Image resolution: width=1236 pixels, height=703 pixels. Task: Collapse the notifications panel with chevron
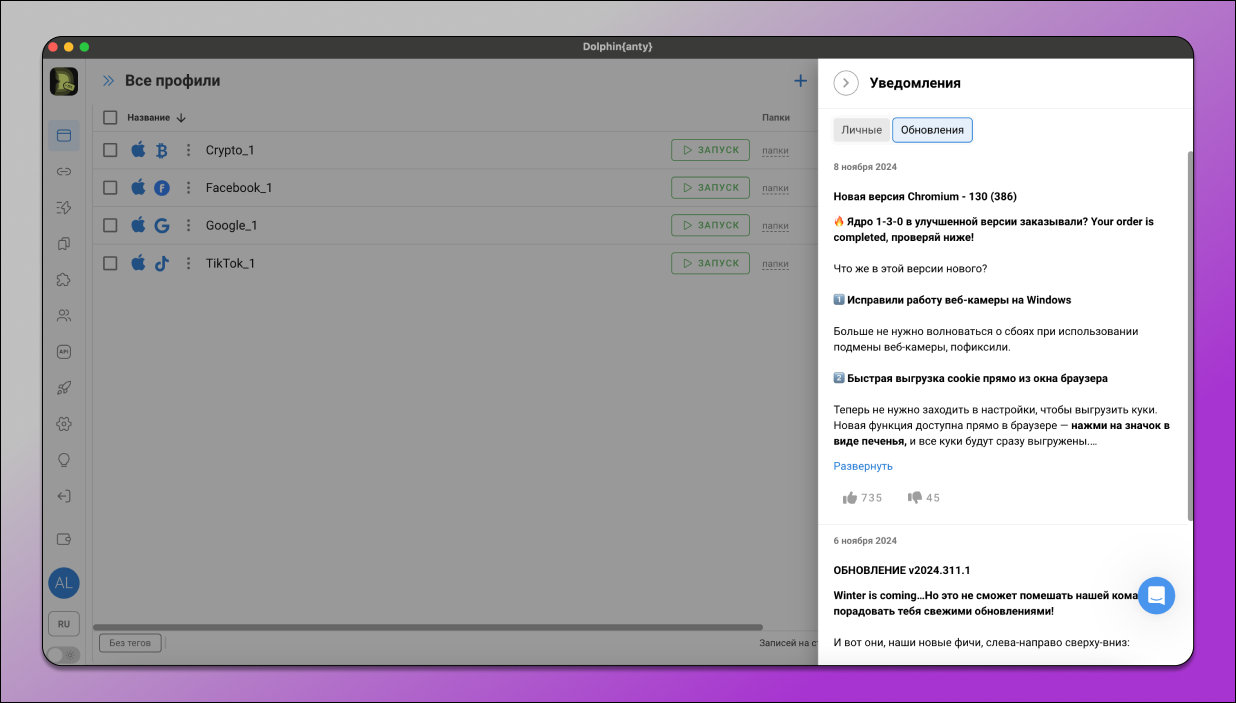(846, 83)
